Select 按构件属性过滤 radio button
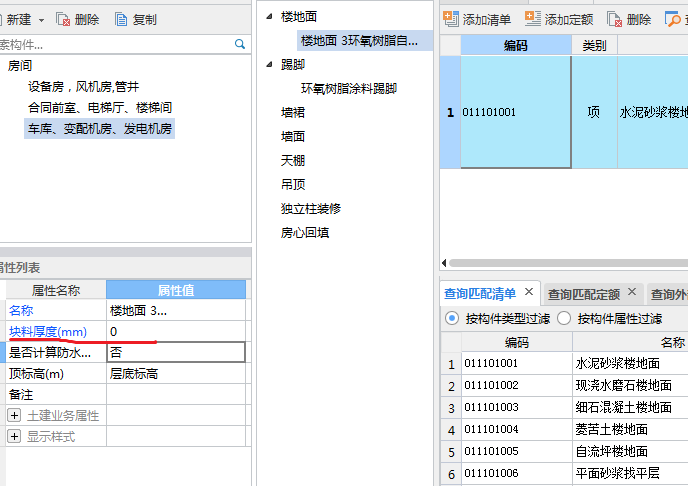Screen dimensions: 688x486 coord(564,318)
